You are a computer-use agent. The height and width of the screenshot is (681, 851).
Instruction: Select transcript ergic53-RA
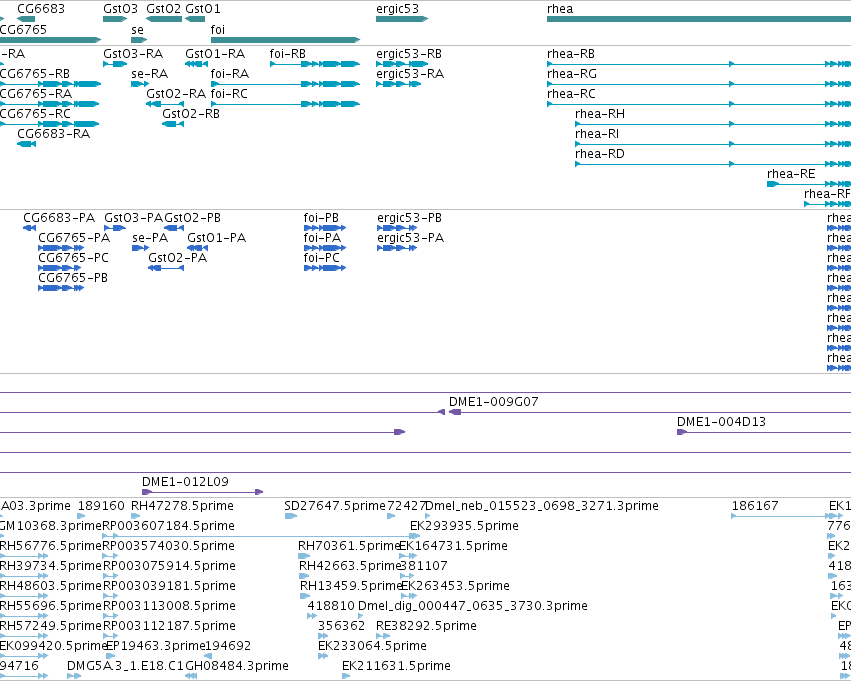(398, 84)
